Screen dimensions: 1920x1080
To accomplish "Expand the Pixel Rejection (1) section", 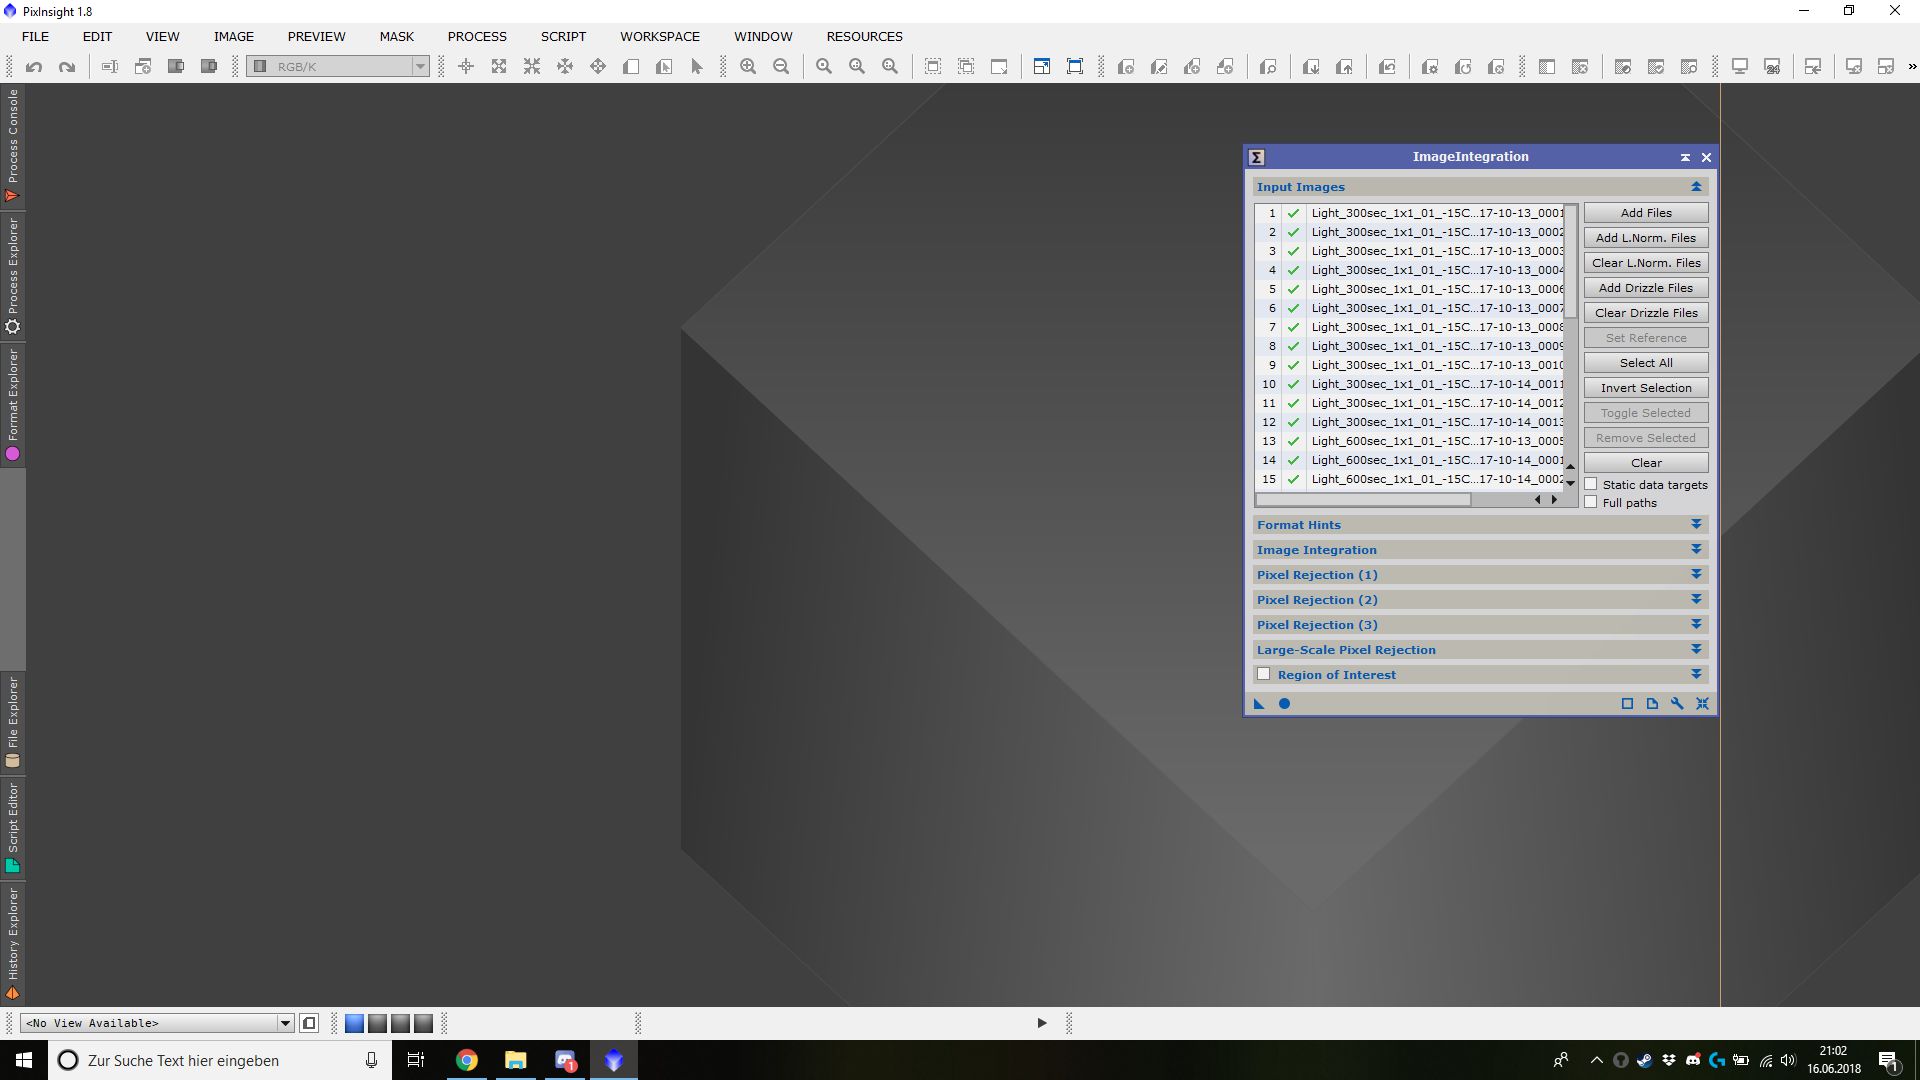I will click(1696, 574).
